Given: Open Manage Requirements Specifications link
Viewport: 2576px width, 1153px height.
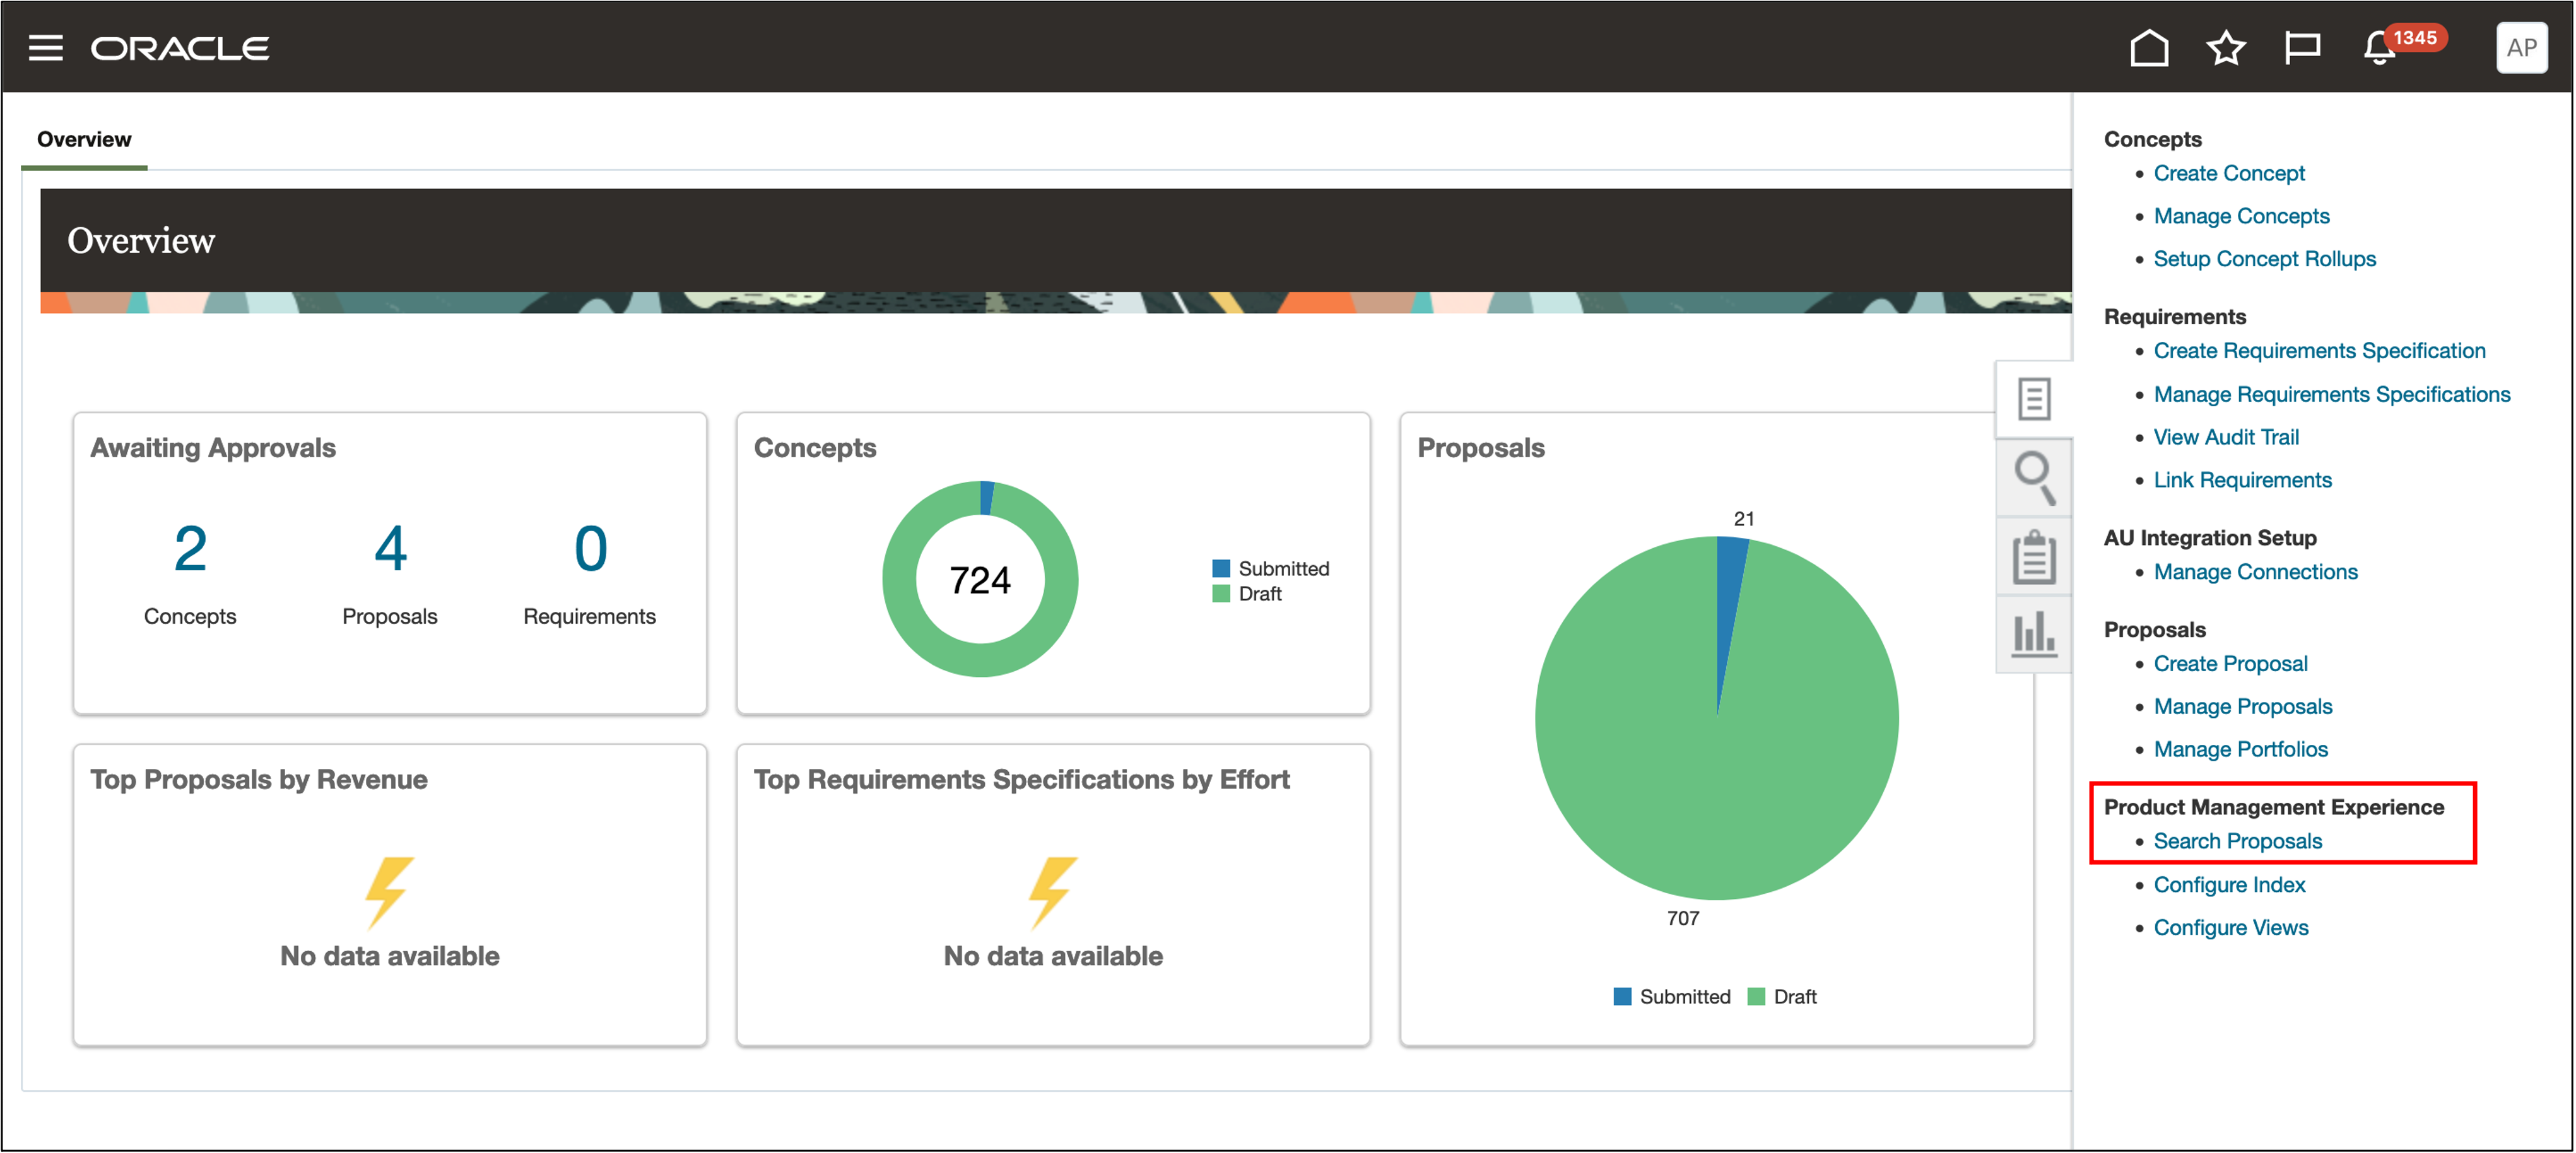Looking at the screenshot, I should 2331,394.
